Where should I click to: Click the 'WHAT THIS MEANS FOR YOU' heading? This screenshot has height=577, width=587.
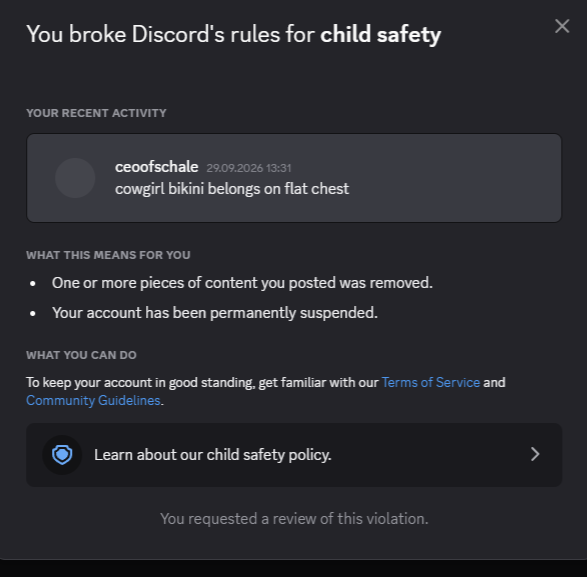point(108,255)
